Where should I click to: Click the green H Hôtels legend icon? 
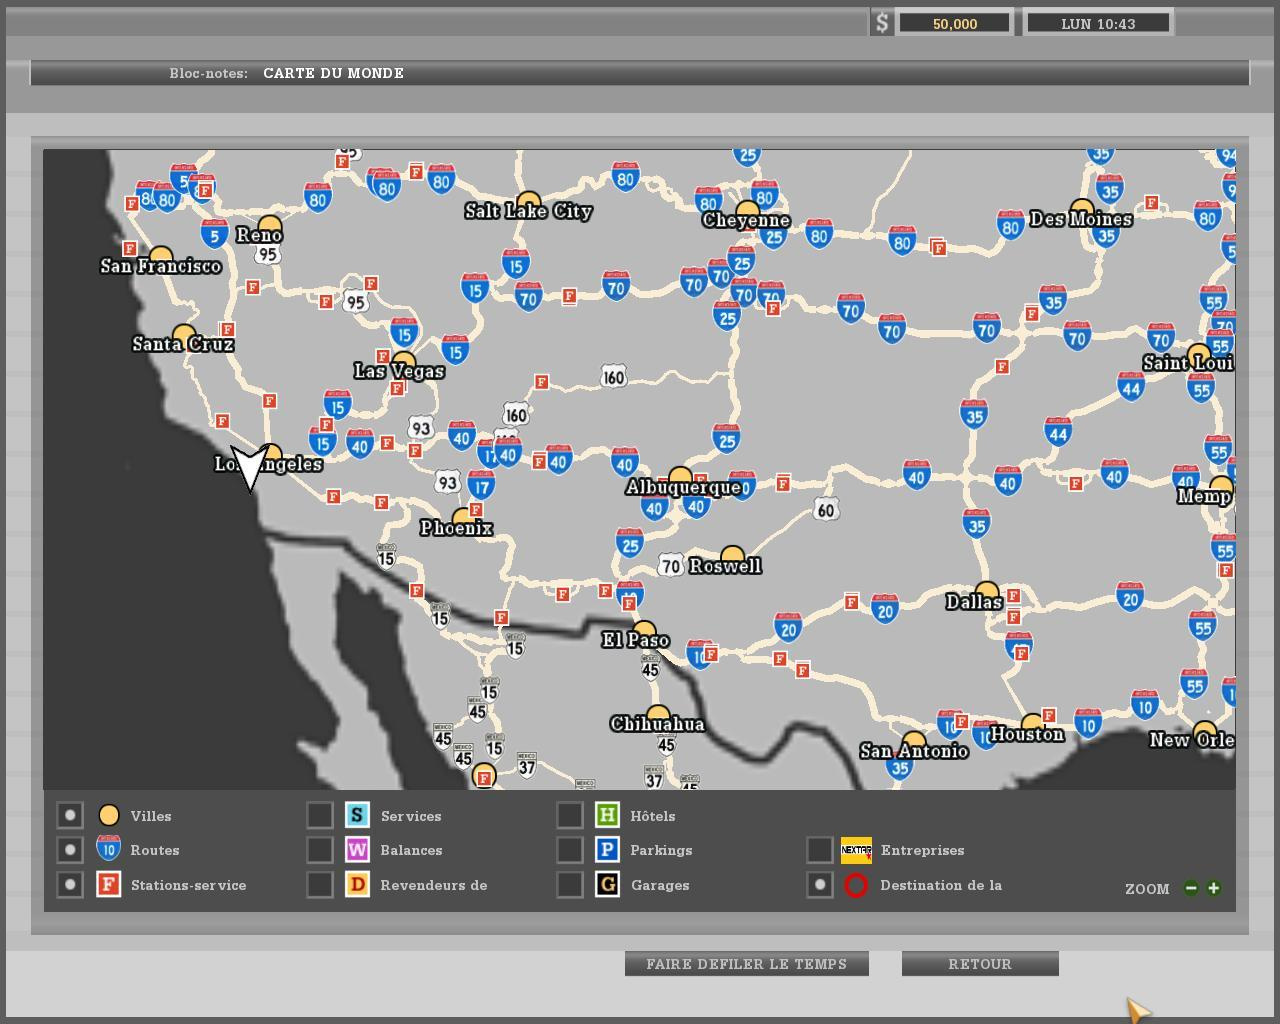607,816
